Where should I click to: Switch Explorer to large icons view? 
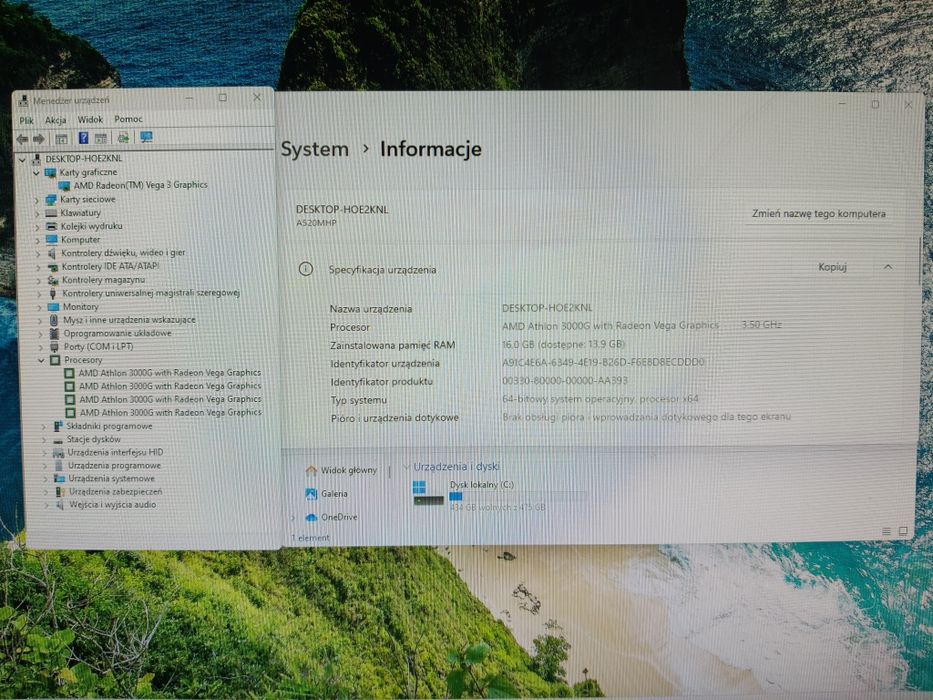[x=903, y=531]
